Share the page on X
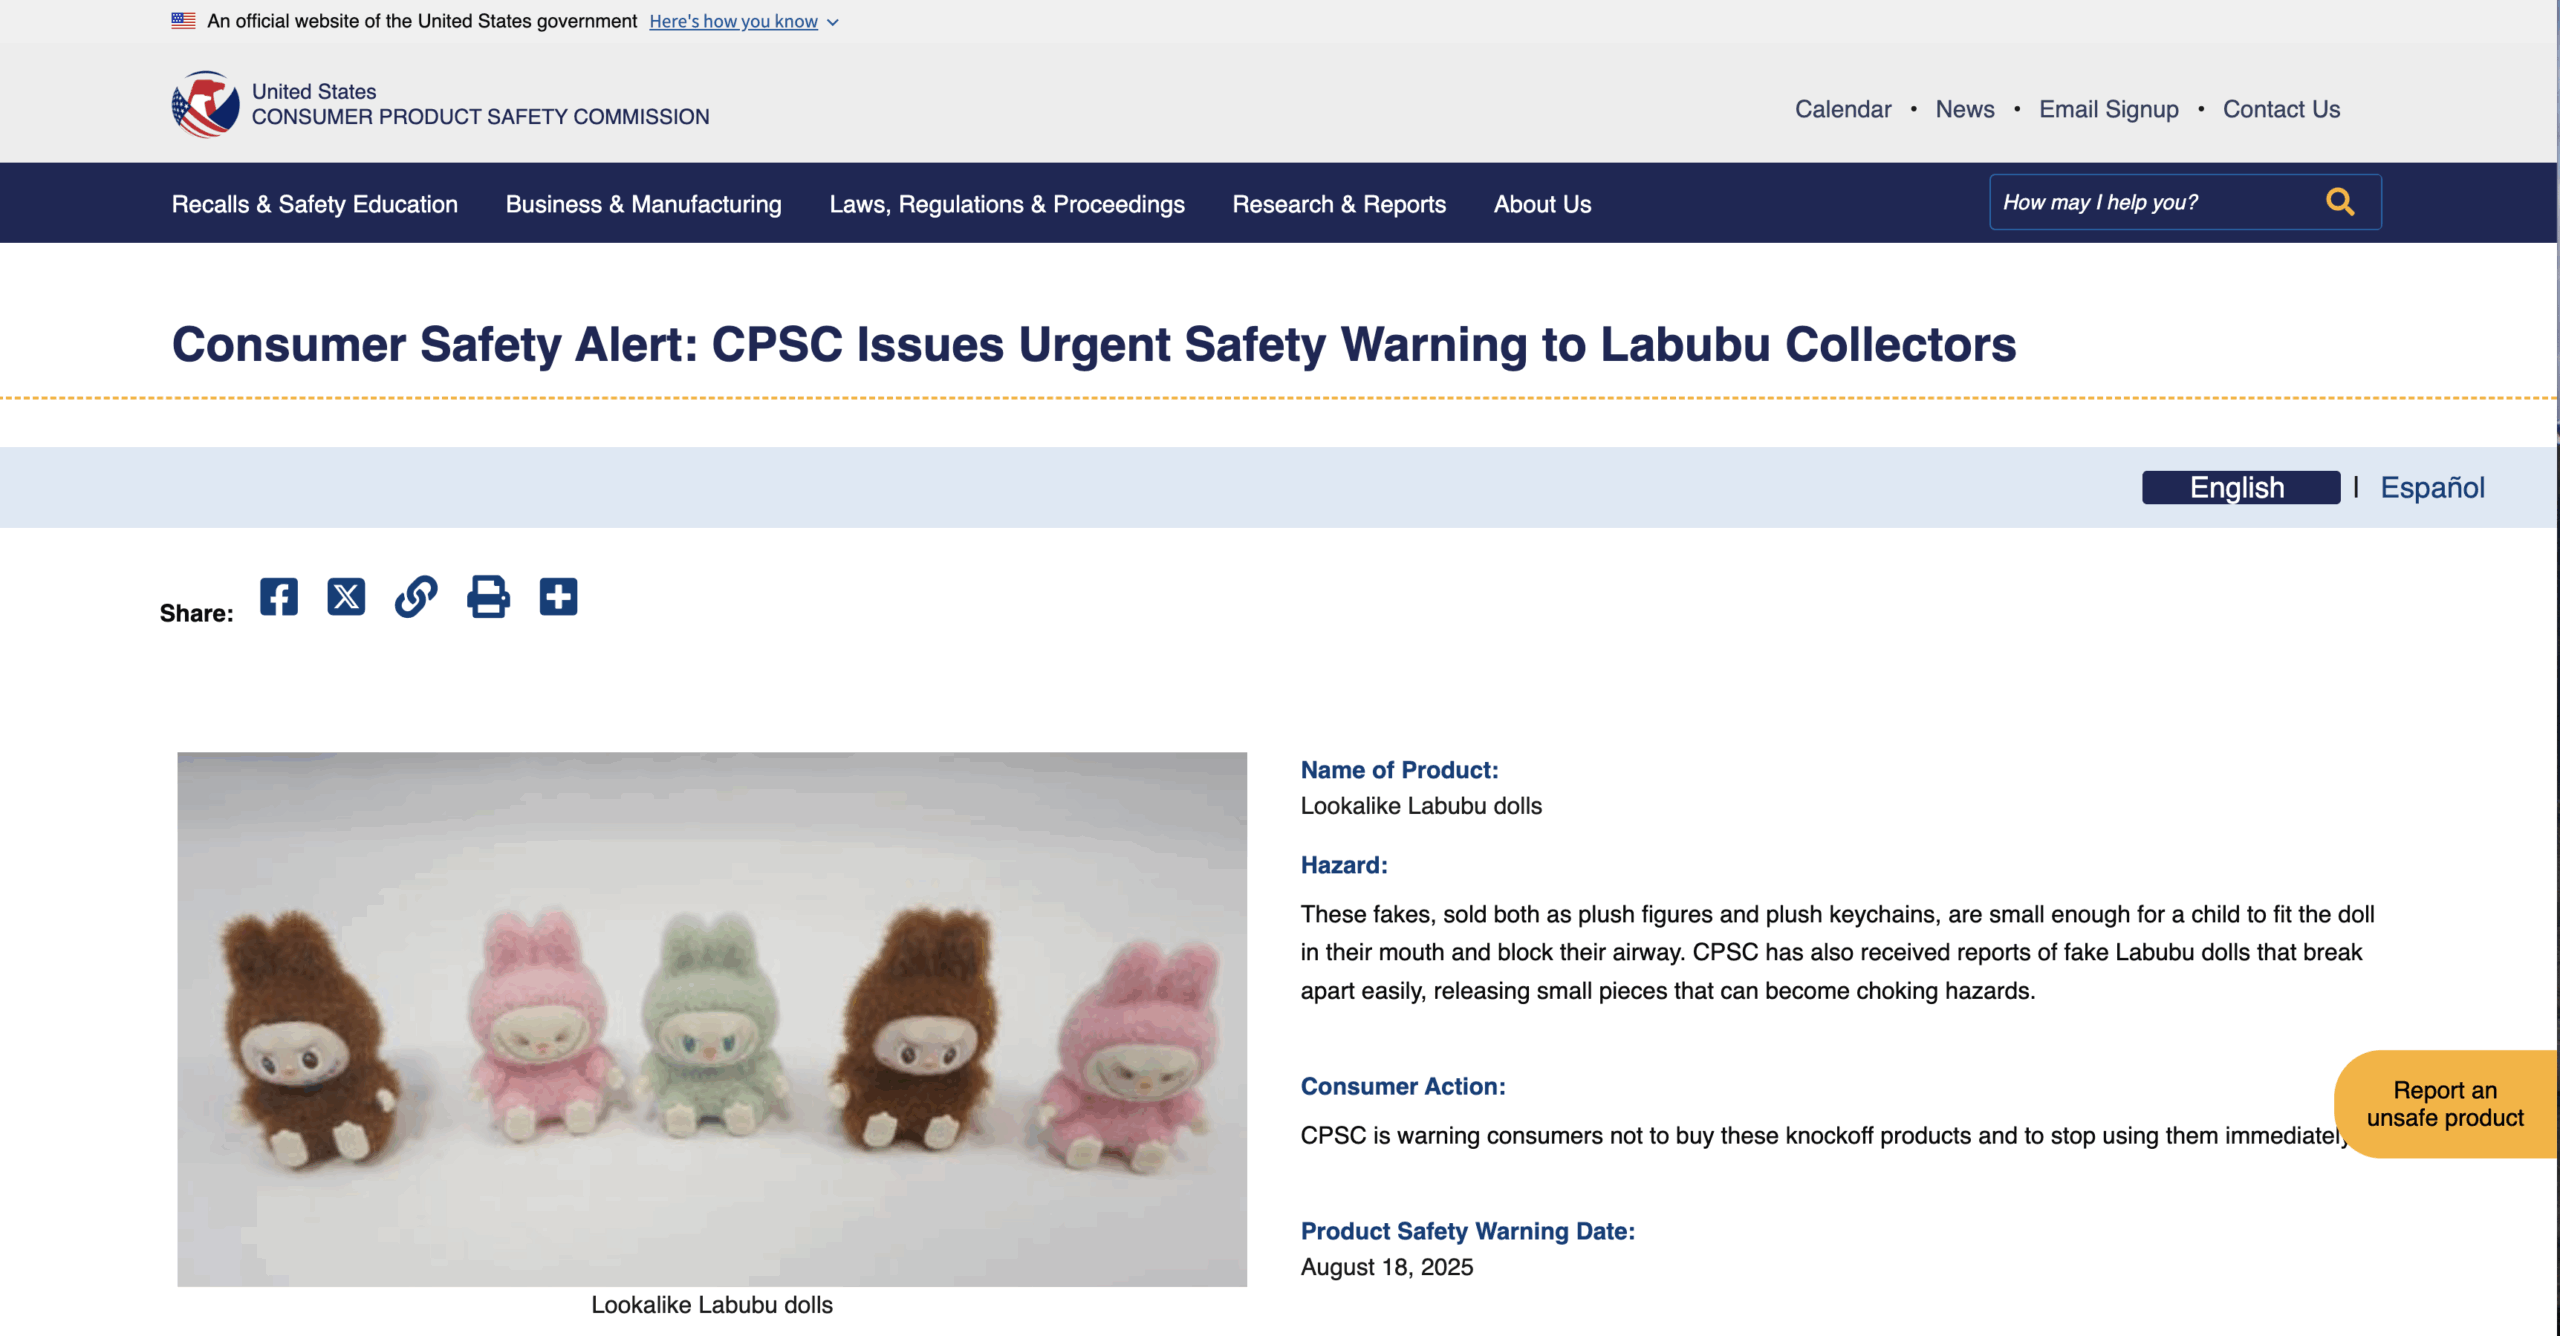This screenshot has height=1336, width=2560. pyautogui.click(x=346, y=597)
